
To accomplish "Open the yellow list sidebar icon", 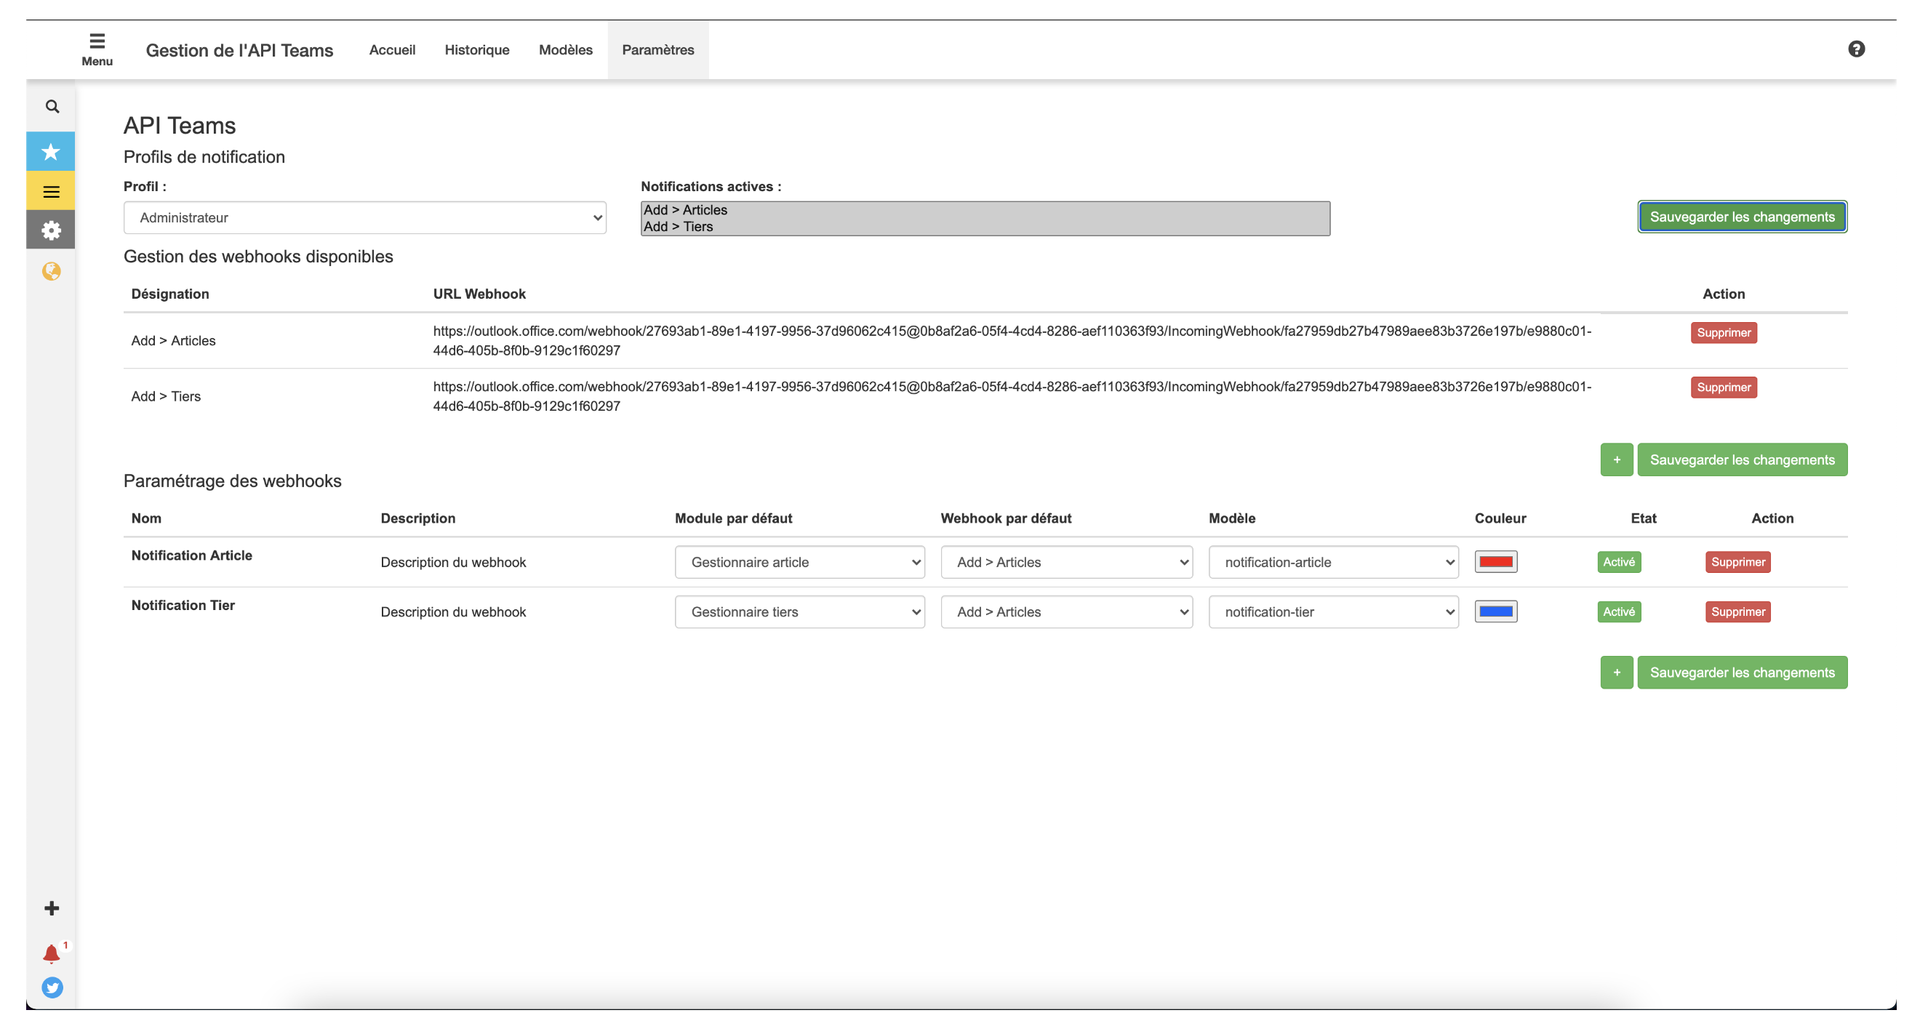I will [51, 191].
